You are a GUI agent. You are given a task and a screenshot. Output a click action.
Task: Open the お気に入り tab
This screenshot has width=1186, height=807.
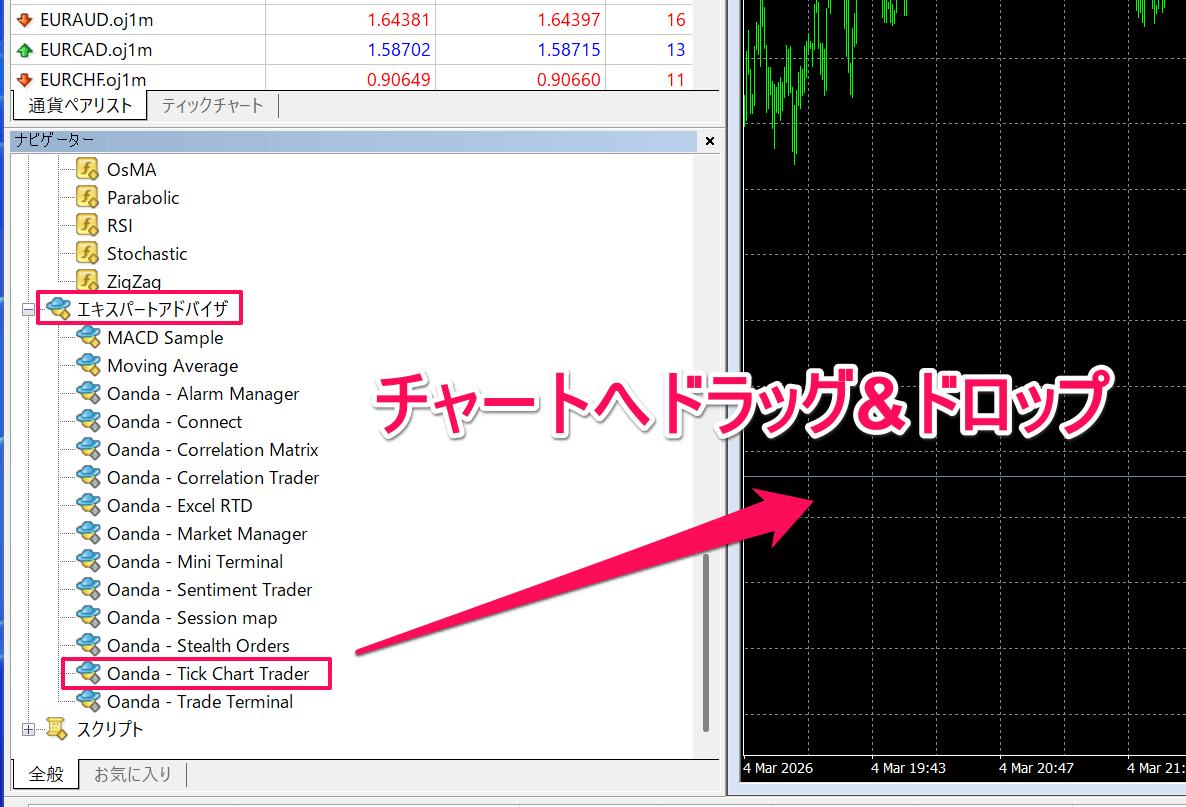pos(128,773)
